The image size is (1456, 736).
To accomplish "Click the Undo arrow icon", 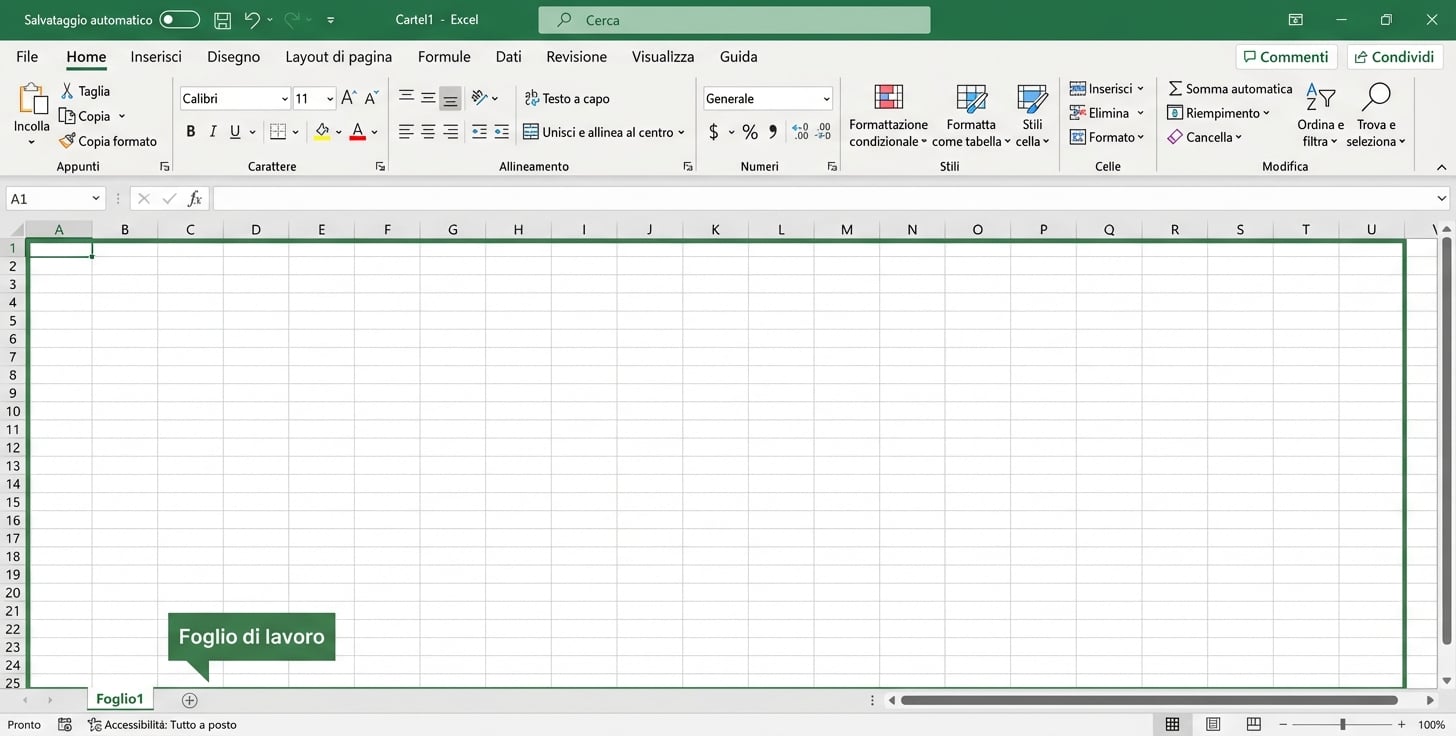I will tap(252, 20).
